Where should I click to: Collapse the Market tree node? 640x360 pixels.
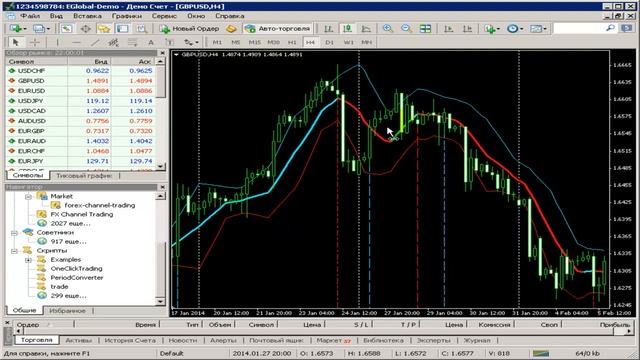[x=28, y=196]
